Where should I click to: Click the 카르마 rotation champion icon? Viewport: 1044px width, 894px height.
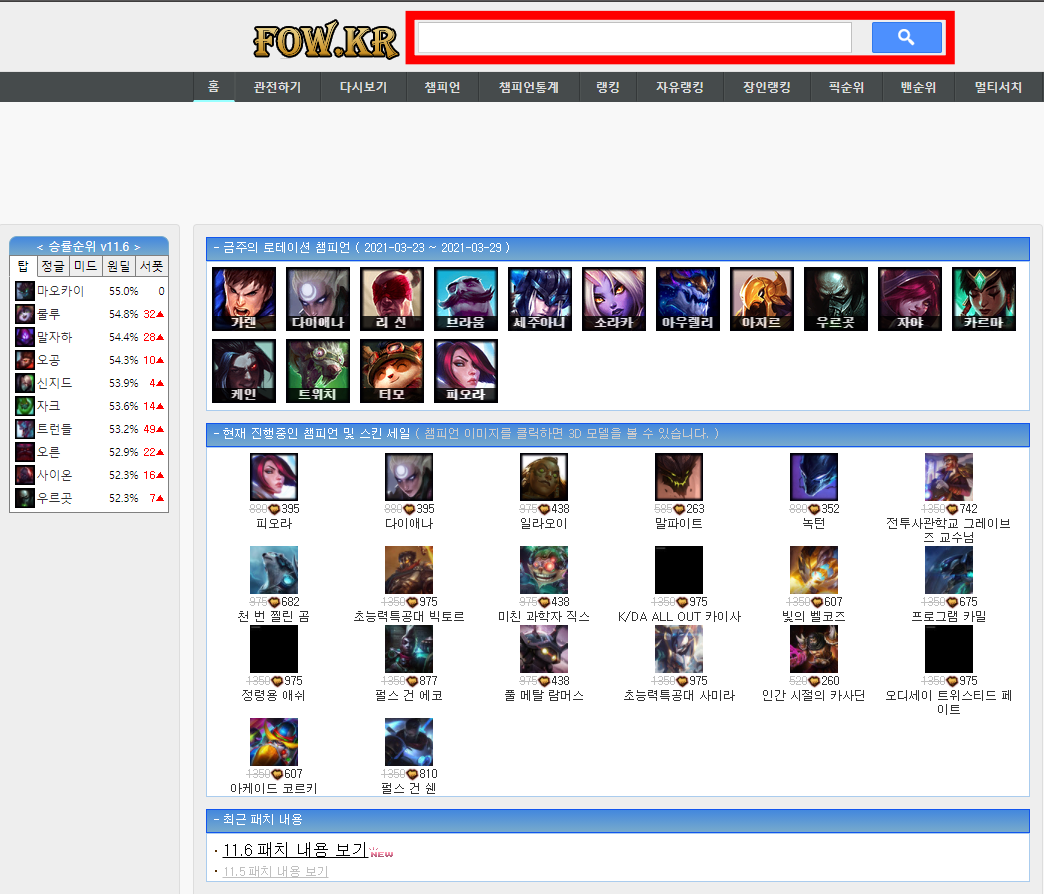coord(983,299)
